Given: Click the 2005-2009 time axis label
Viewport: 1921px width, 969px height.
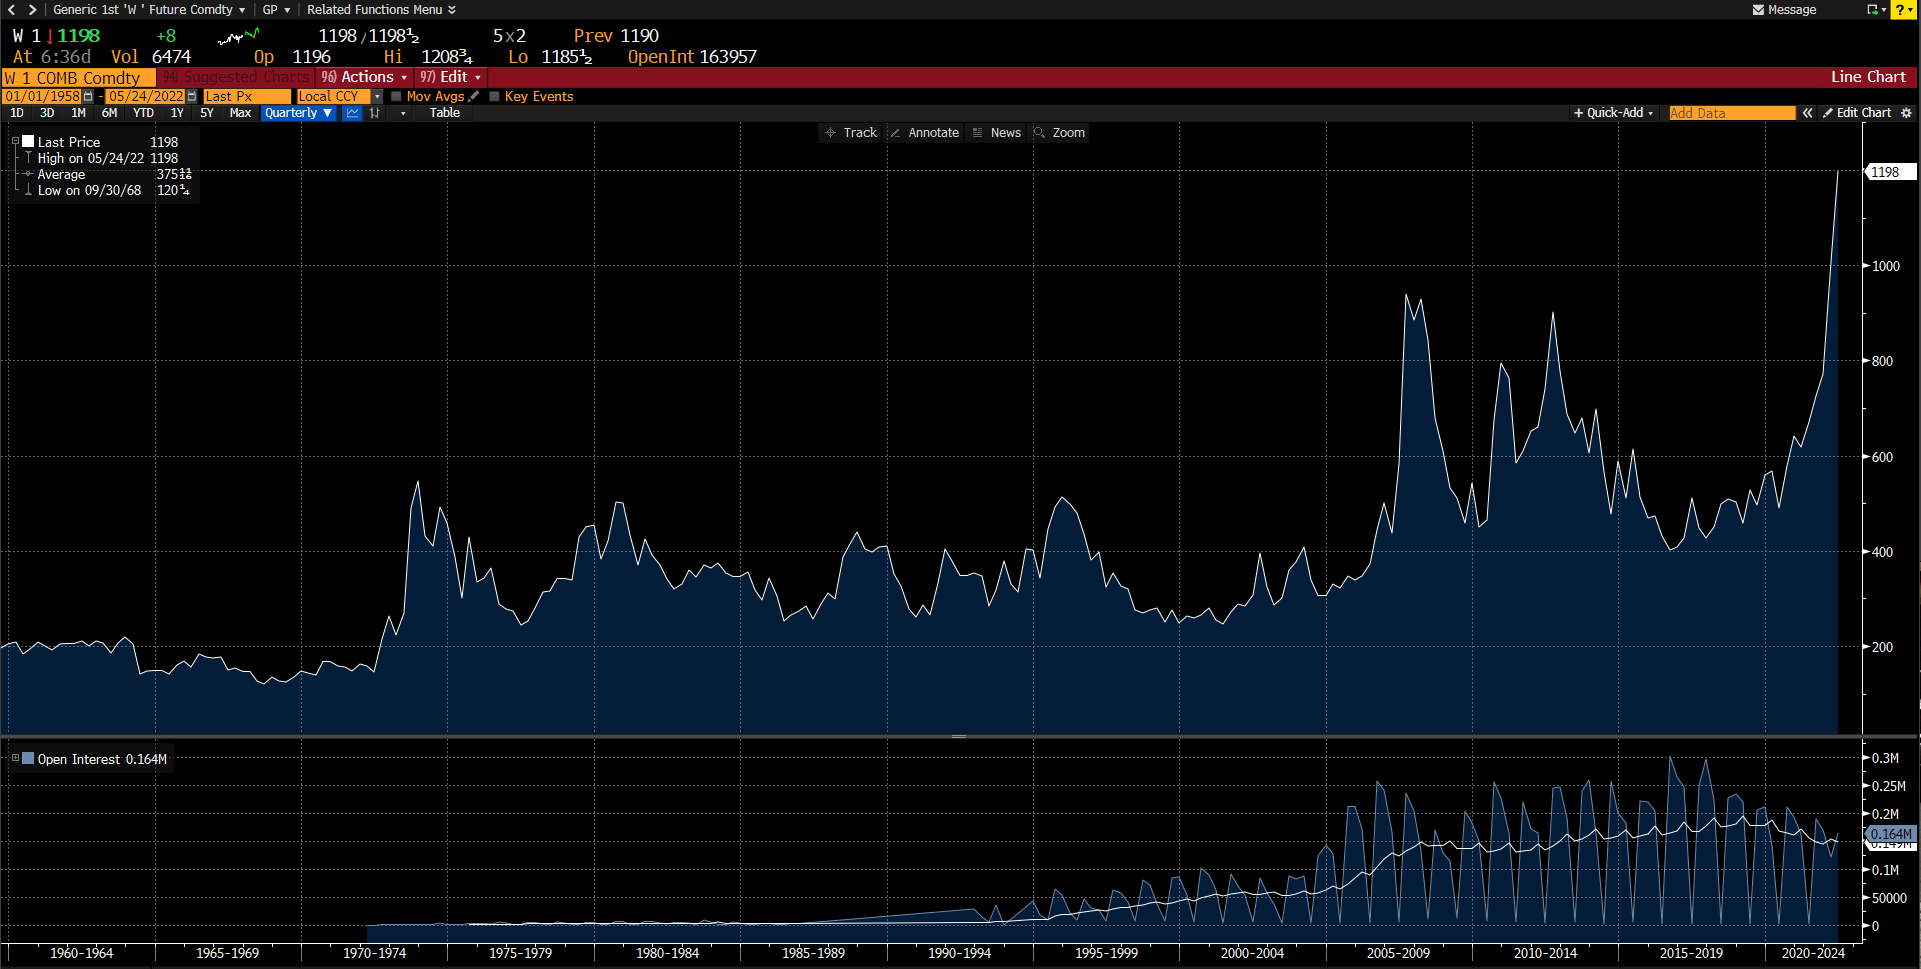Looking at the screenshot, I should (x=1398, y=953).
